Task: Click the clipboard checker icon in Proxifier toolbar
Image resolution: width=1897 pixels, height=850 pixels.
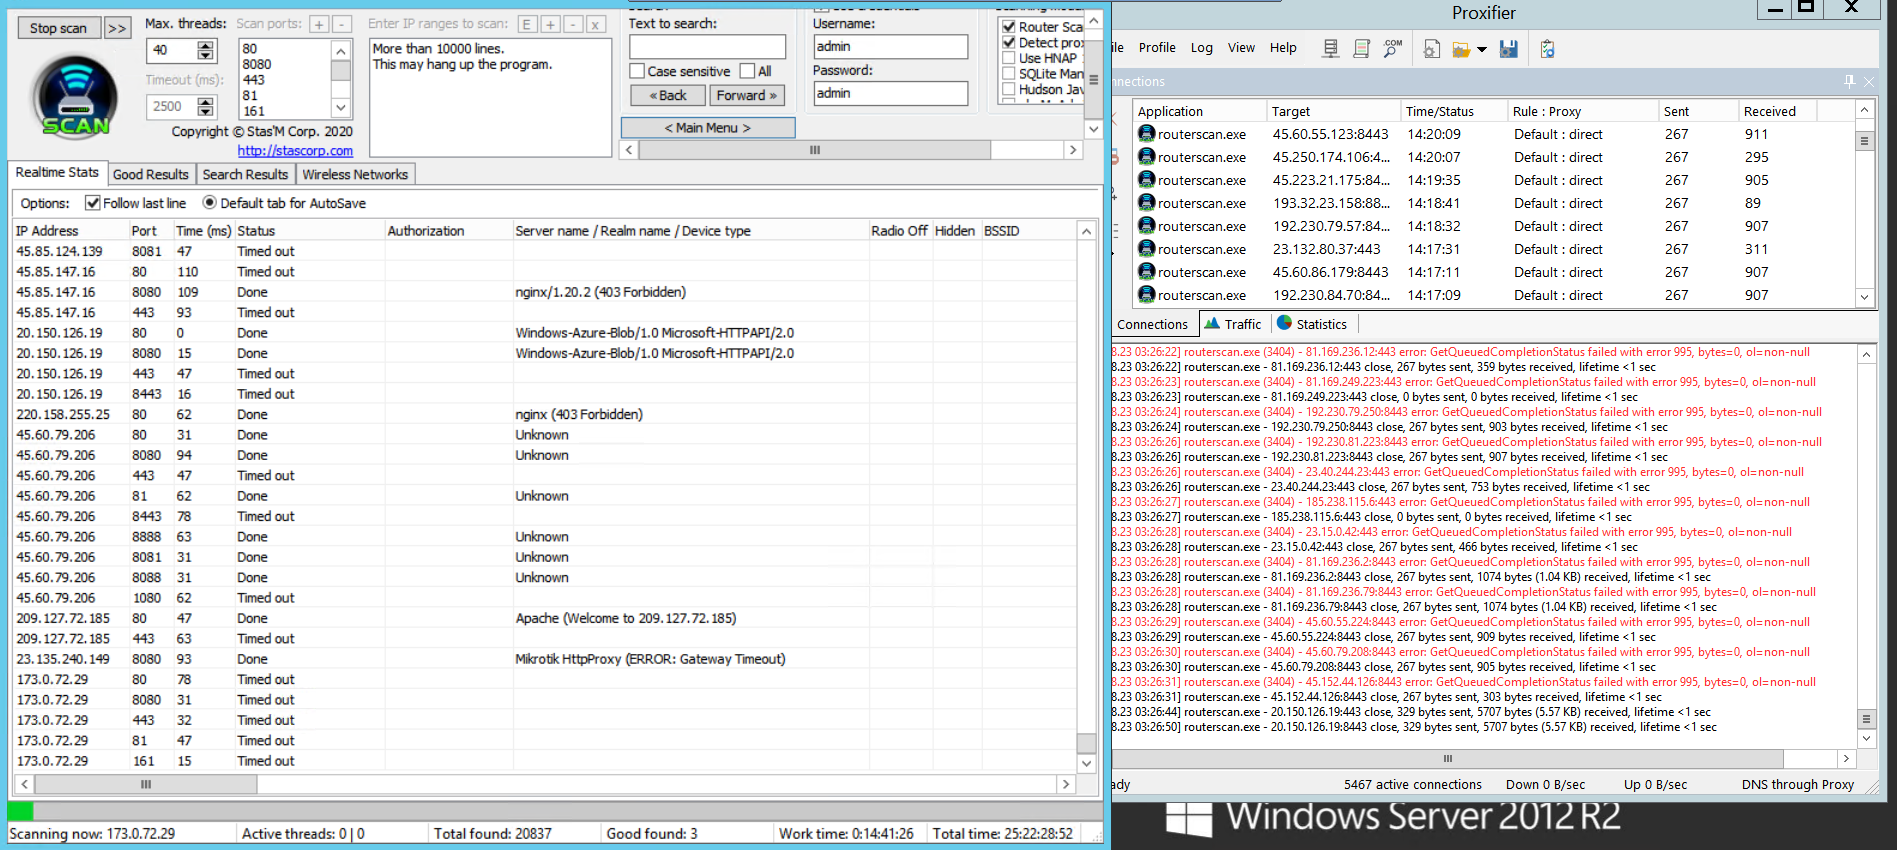Action: pyautogui.click(x=1547, y=49)
